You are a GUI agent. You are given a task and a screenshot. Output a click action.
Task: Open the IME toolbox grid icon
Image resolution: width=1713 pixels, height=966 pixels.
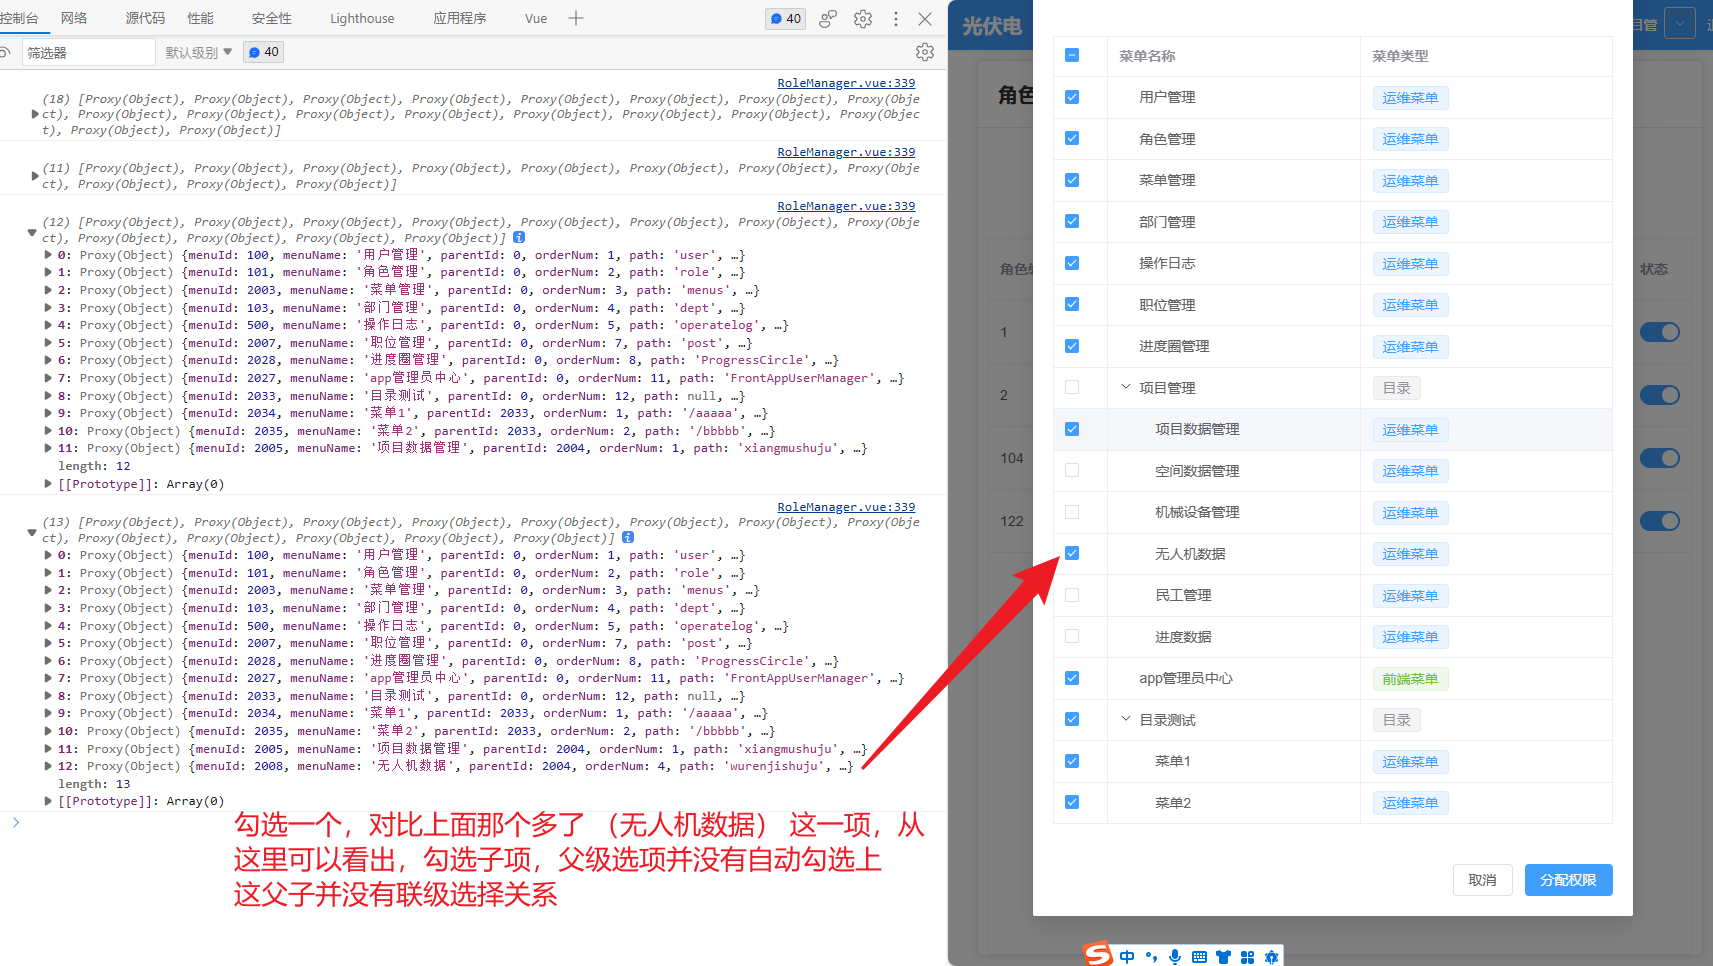pos(1247,957)
